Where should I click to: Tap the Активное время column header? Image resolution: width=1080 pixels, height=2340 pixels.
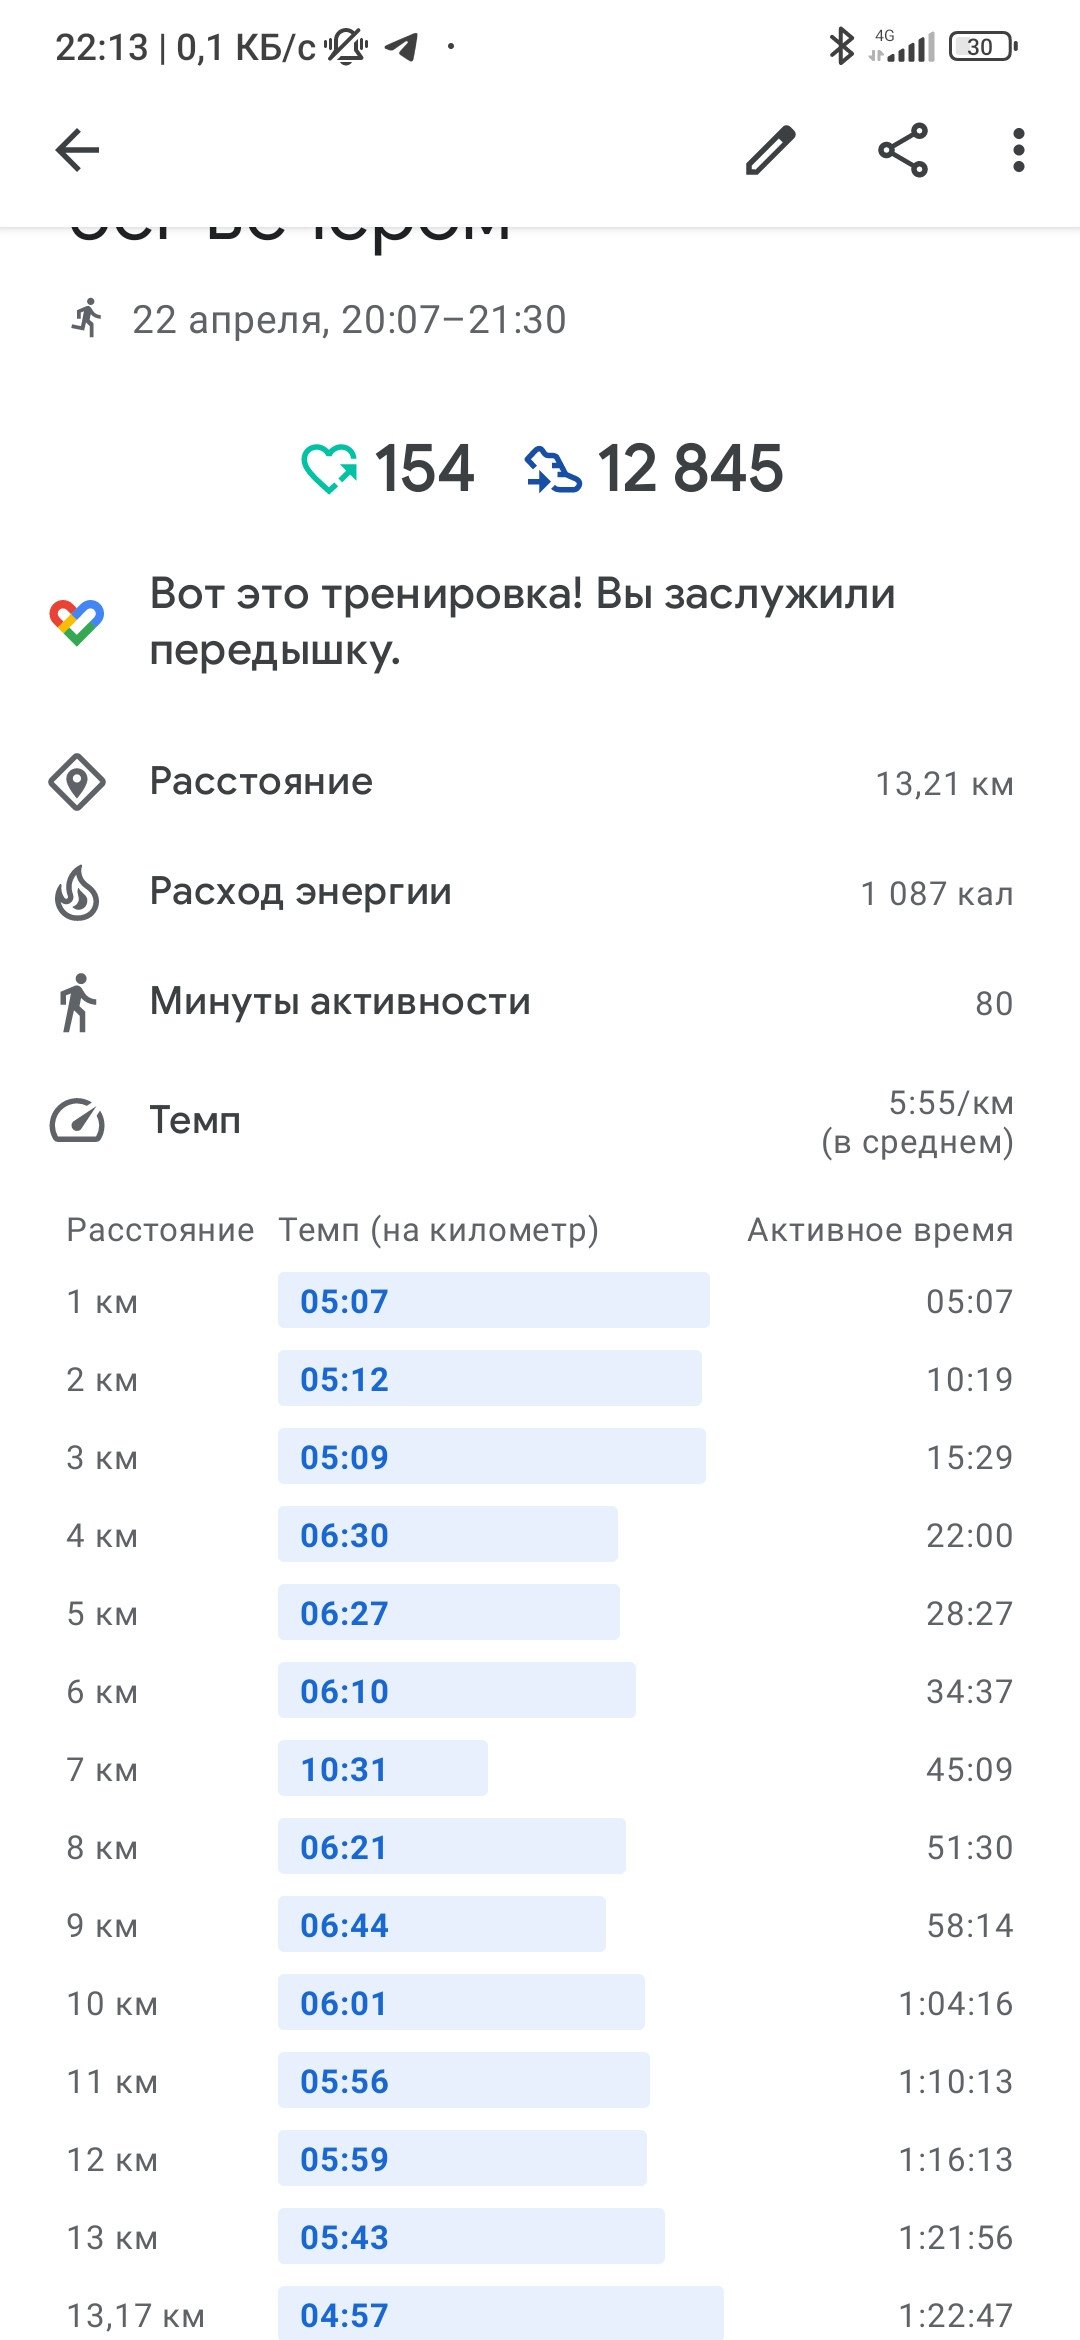coord(880,1230)
